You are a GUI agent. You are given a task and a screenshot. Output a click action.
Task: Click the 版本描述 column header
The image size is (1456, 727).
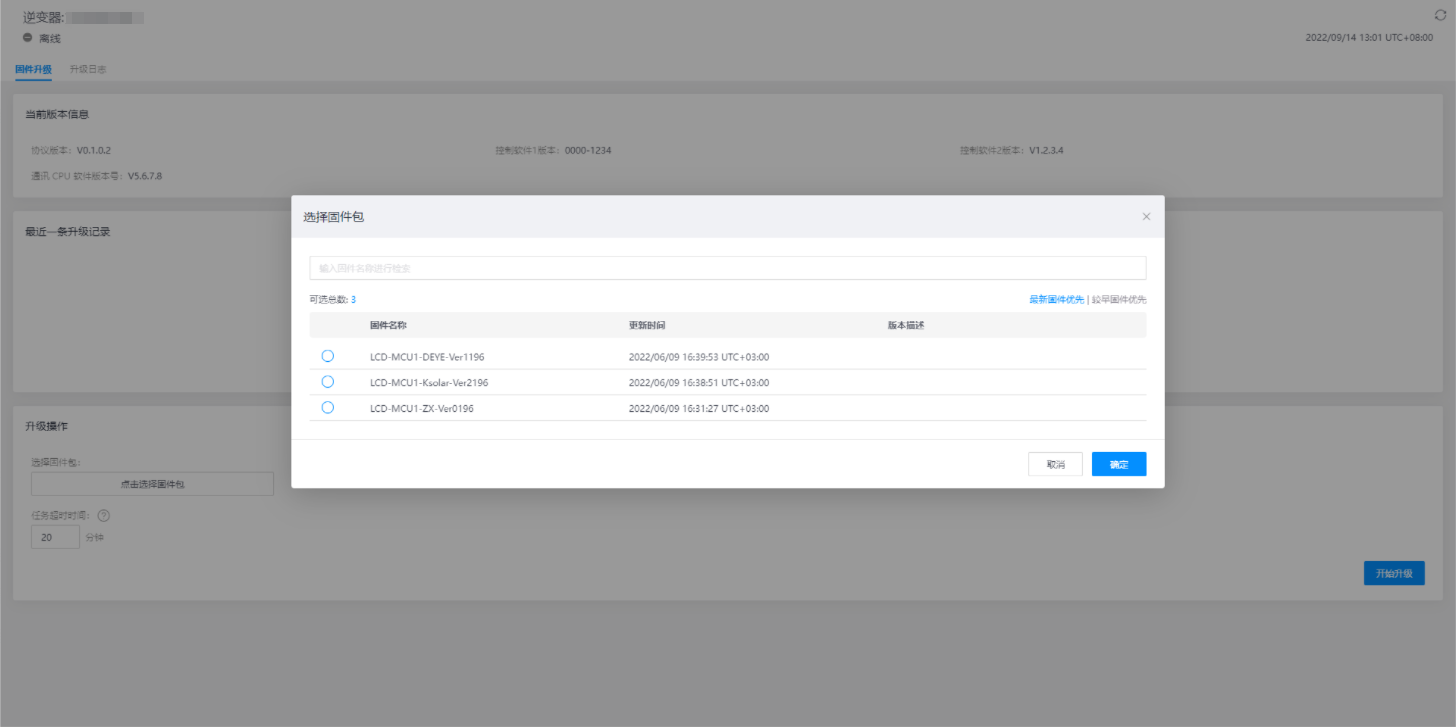(906, 326)
